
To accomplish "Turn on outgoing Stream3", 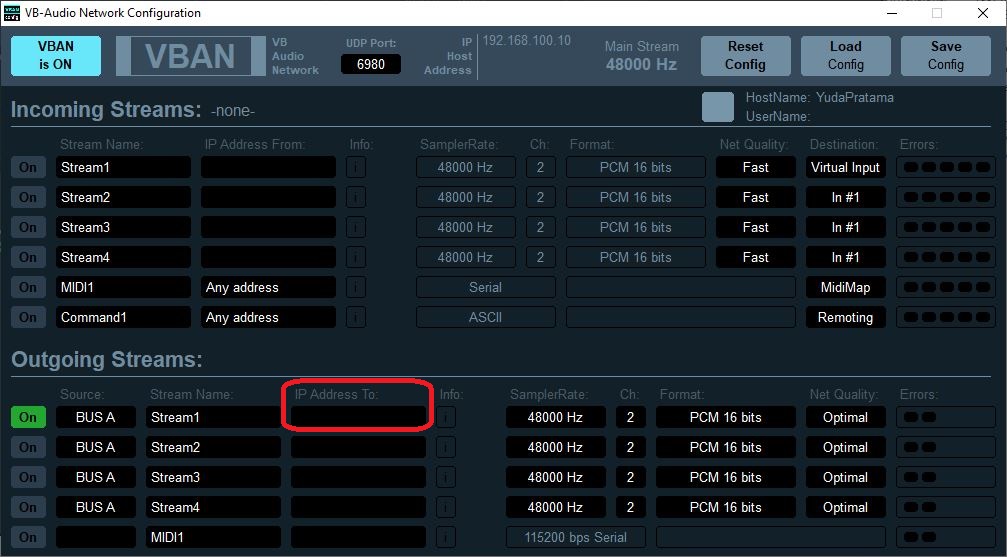I will [x=28, y=477].
